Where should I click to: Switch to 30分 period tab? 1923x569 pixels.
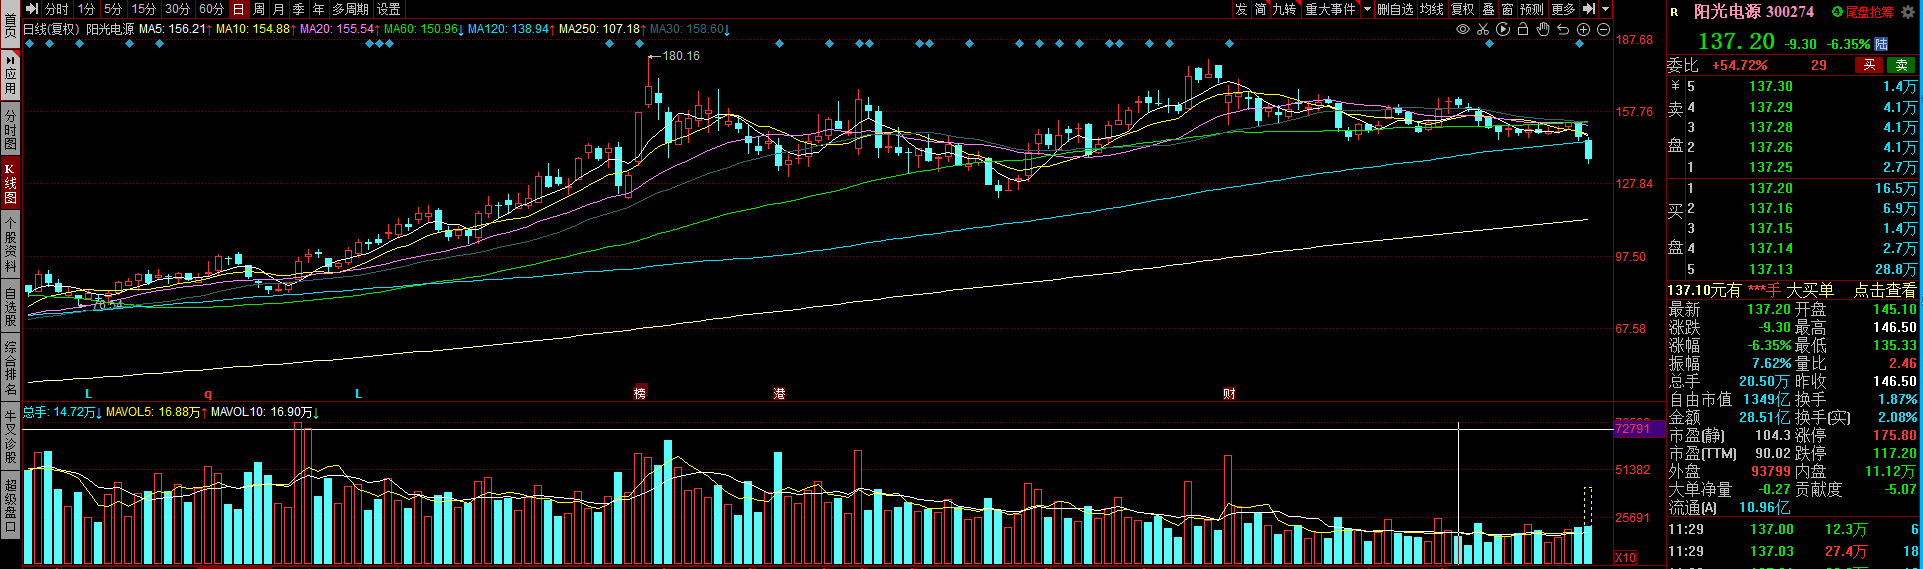[178, 9]
